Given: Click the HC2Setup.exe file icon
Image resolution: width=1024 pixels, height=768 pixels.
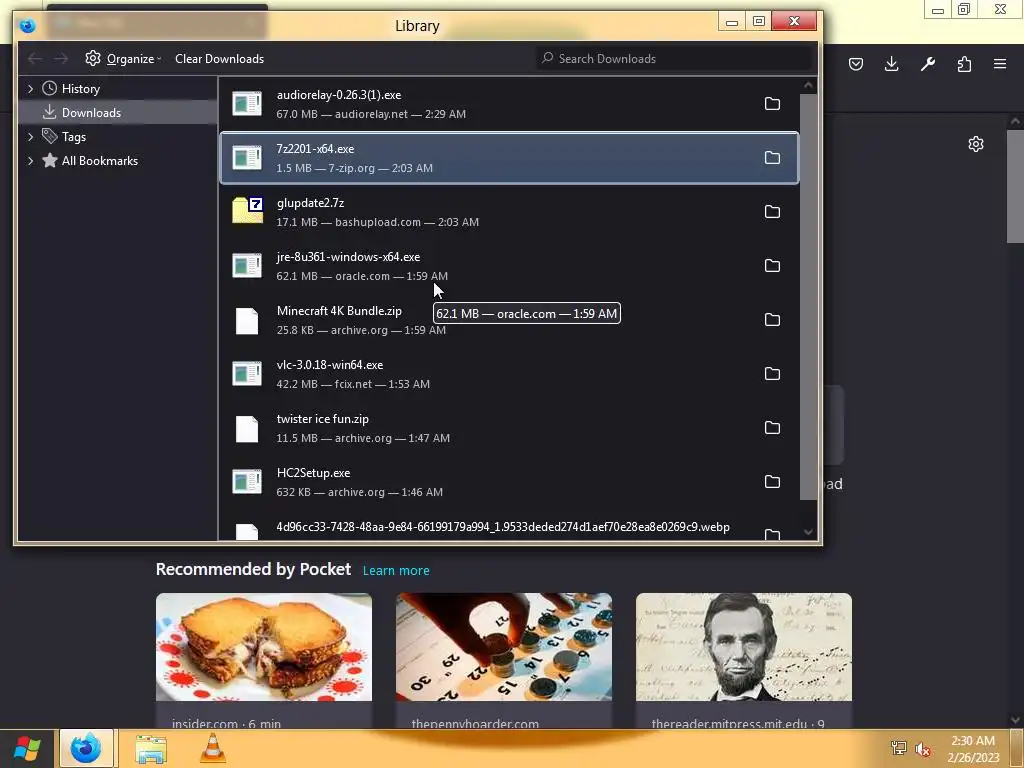Looking at the screenshot, I should [x=247, y=482].
